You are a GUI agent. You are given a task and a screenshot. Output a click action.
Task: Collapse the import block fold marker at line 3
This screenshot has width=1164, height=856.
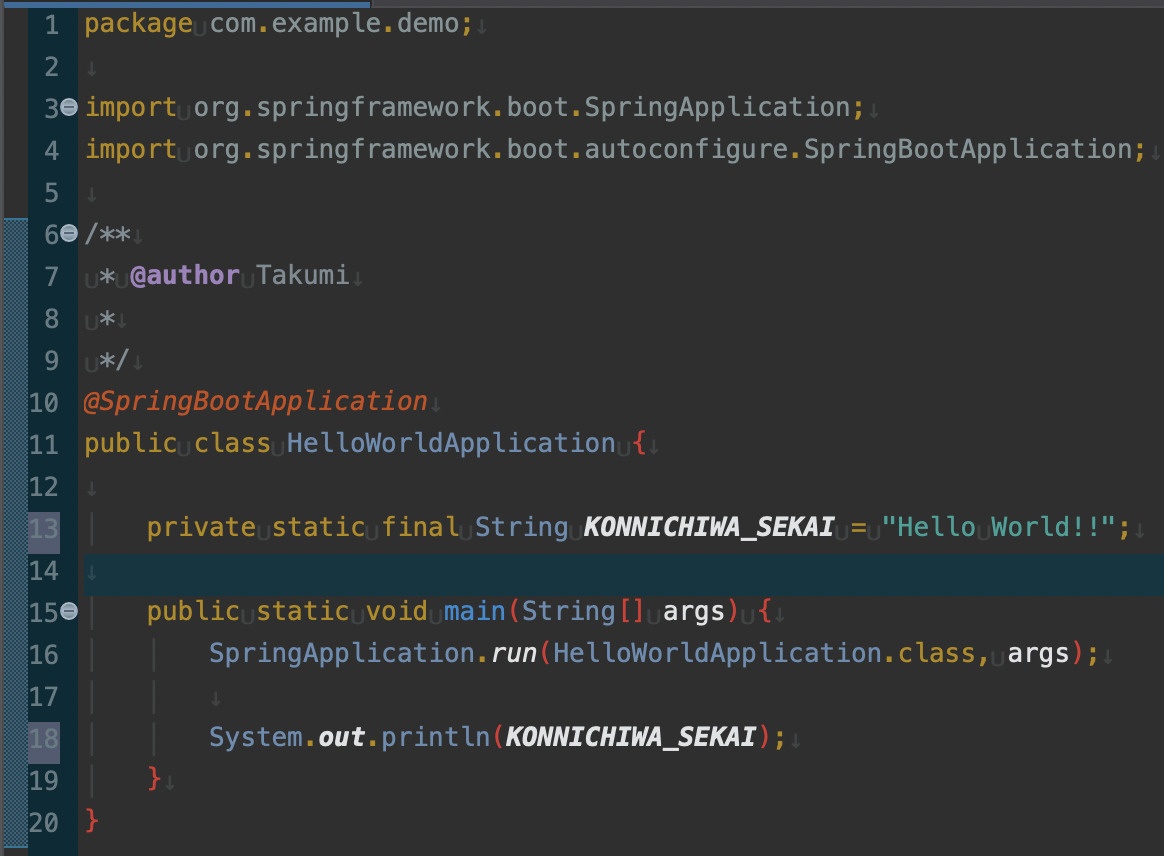[68, 107]
